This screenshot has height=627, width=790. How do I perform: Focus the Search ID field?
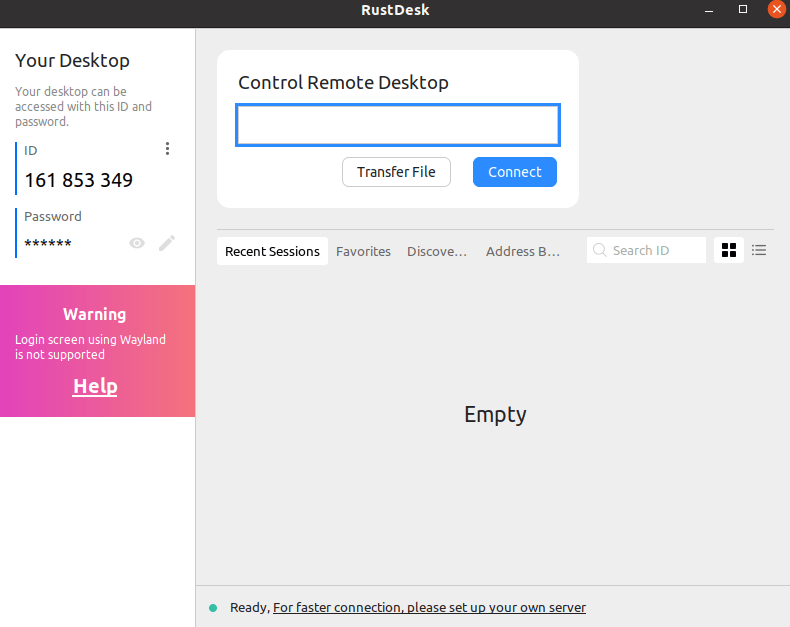tap(646, 250)
